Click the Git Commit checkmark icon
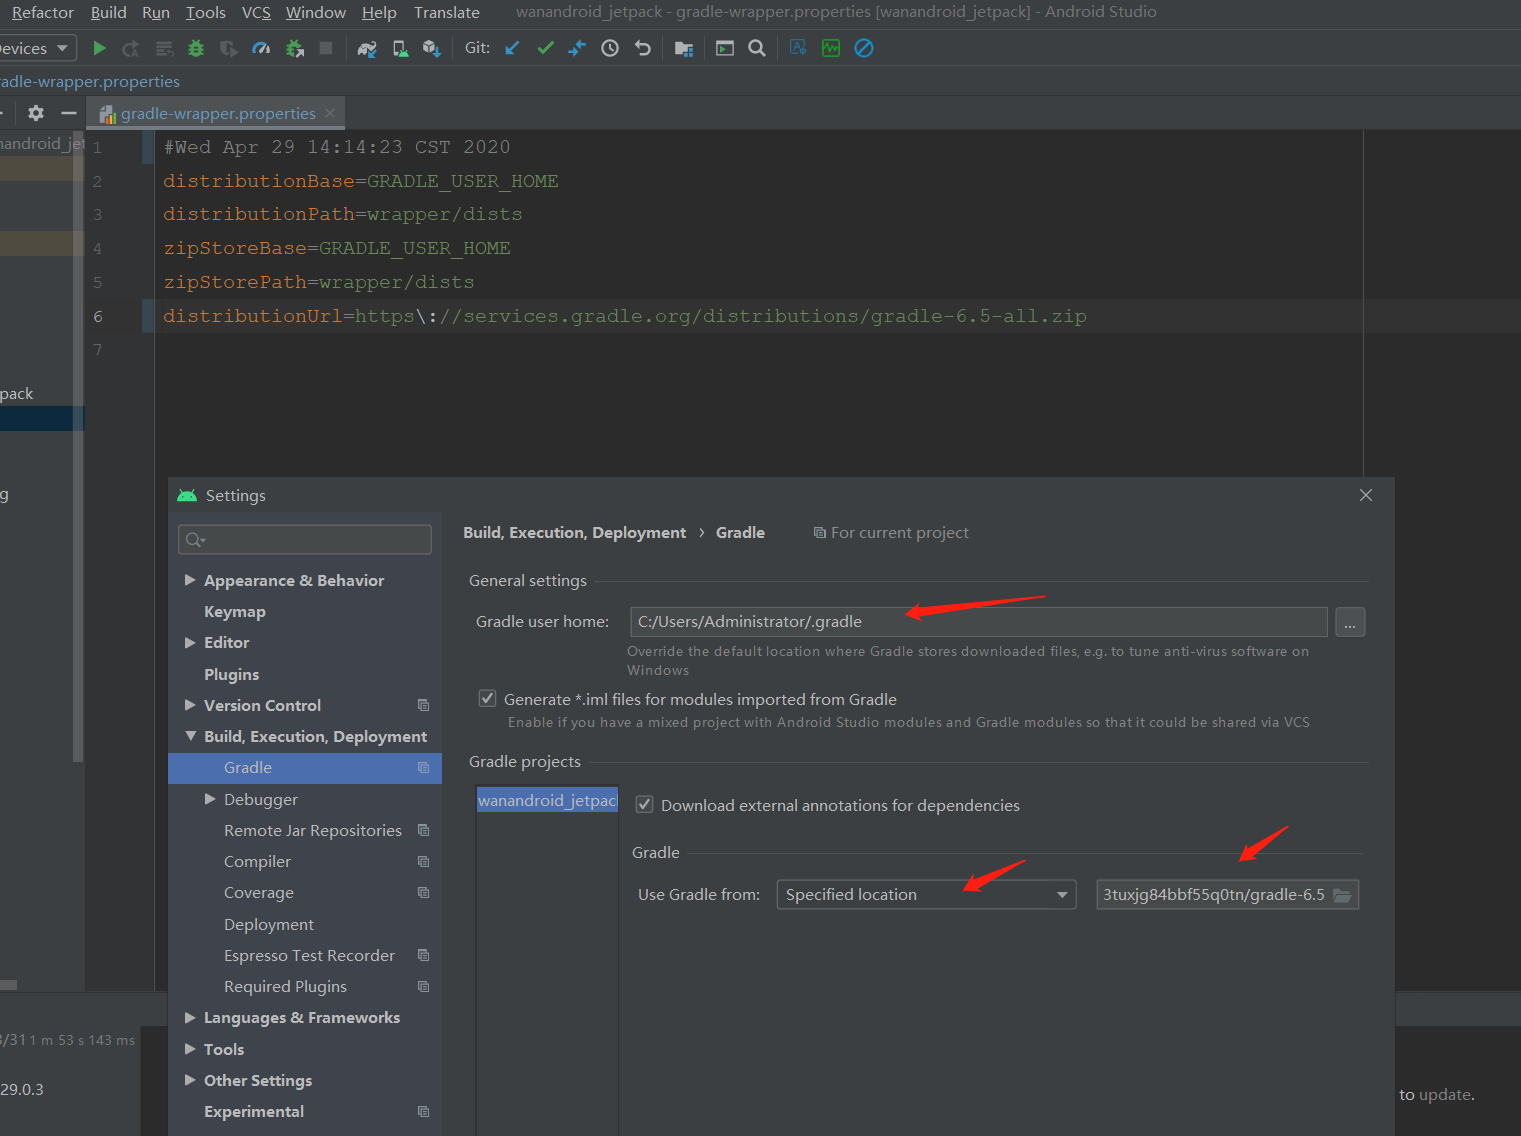This screenshot has width=1521, height=1136. (x=545, y=48)
